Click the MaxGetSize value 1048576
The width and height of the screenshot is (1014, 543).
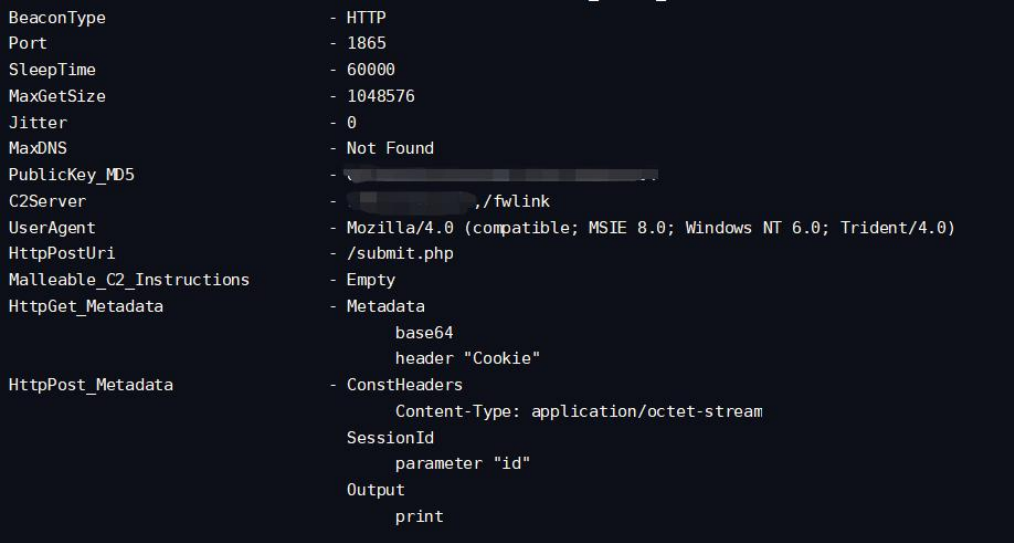(380, 96)
